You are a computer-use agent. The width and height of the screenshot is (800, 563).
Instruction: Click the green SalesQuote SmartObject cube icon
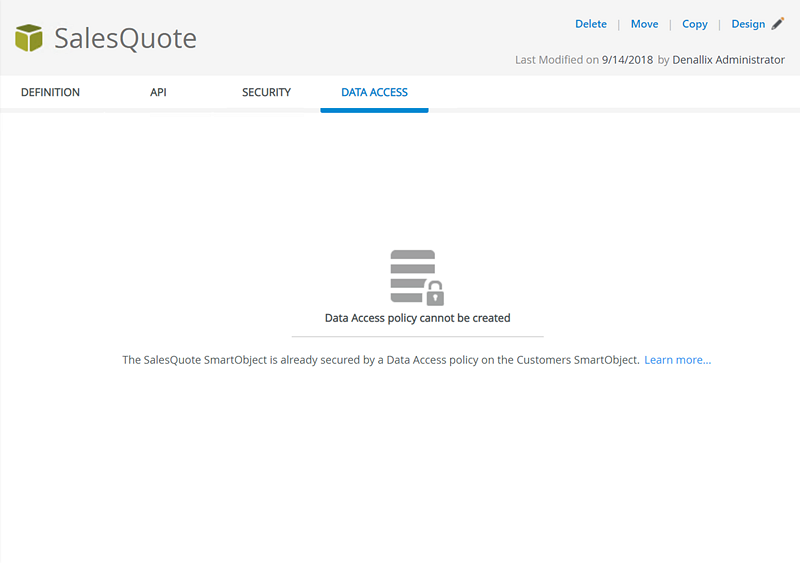click(29, 38)
